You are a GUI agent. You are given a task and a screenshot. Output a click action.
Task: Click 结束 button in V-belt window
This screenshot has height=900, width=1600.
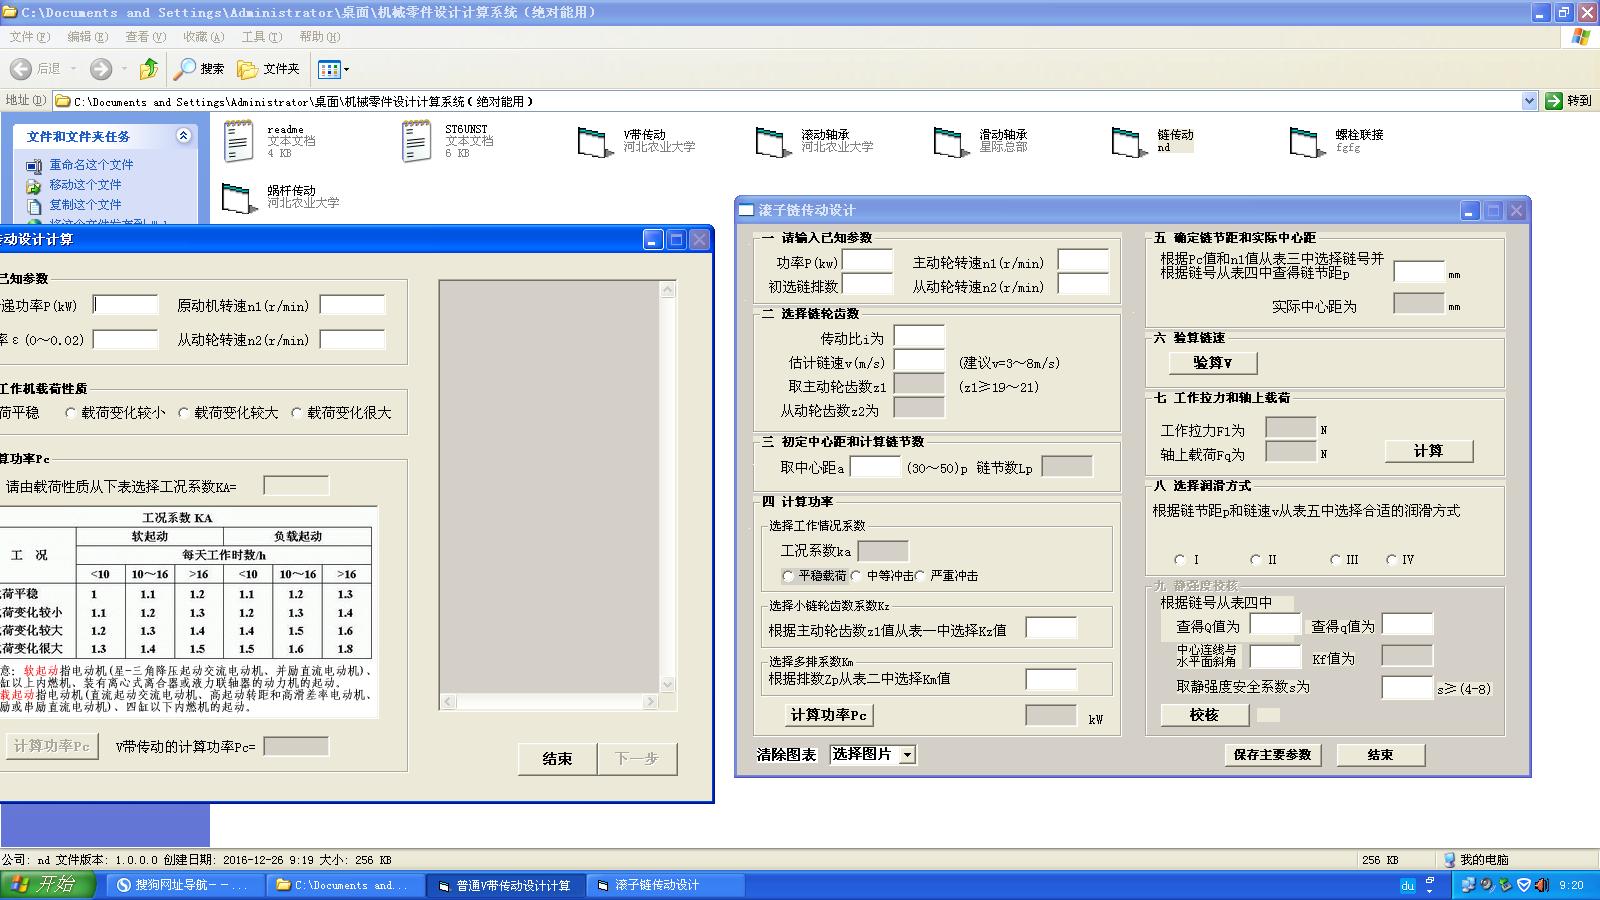pos(557,759)
